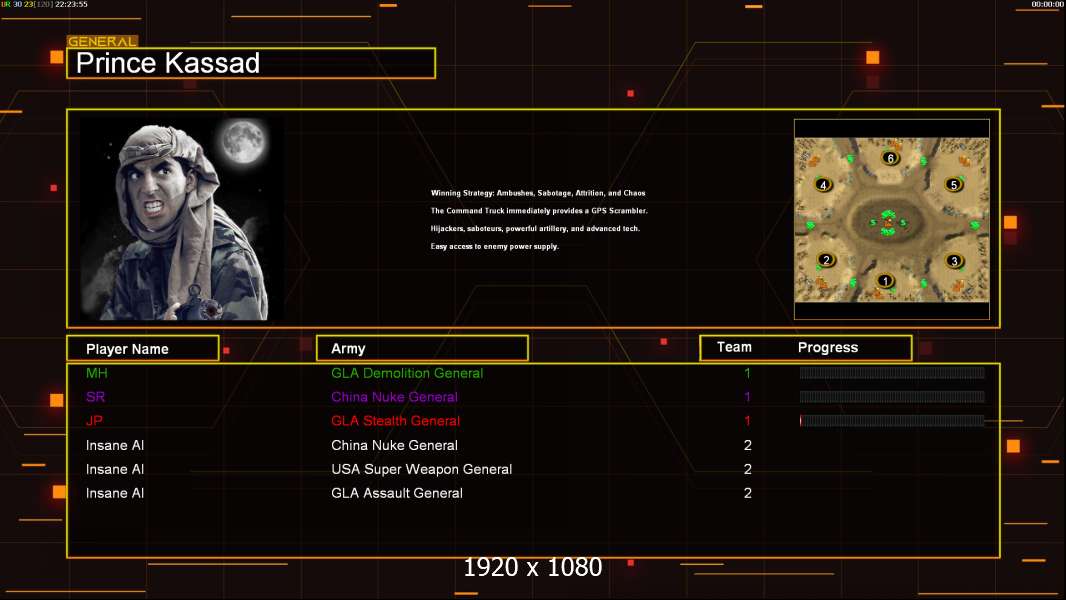This screenshot has width=1066, height=600.
Task: Click the Winning Strategy description line
Action: click(538, 193)
